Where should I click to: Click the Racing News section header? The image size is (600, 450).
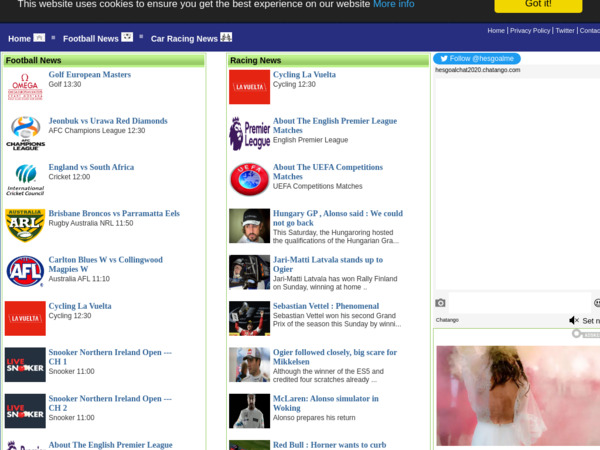point(328,60)
